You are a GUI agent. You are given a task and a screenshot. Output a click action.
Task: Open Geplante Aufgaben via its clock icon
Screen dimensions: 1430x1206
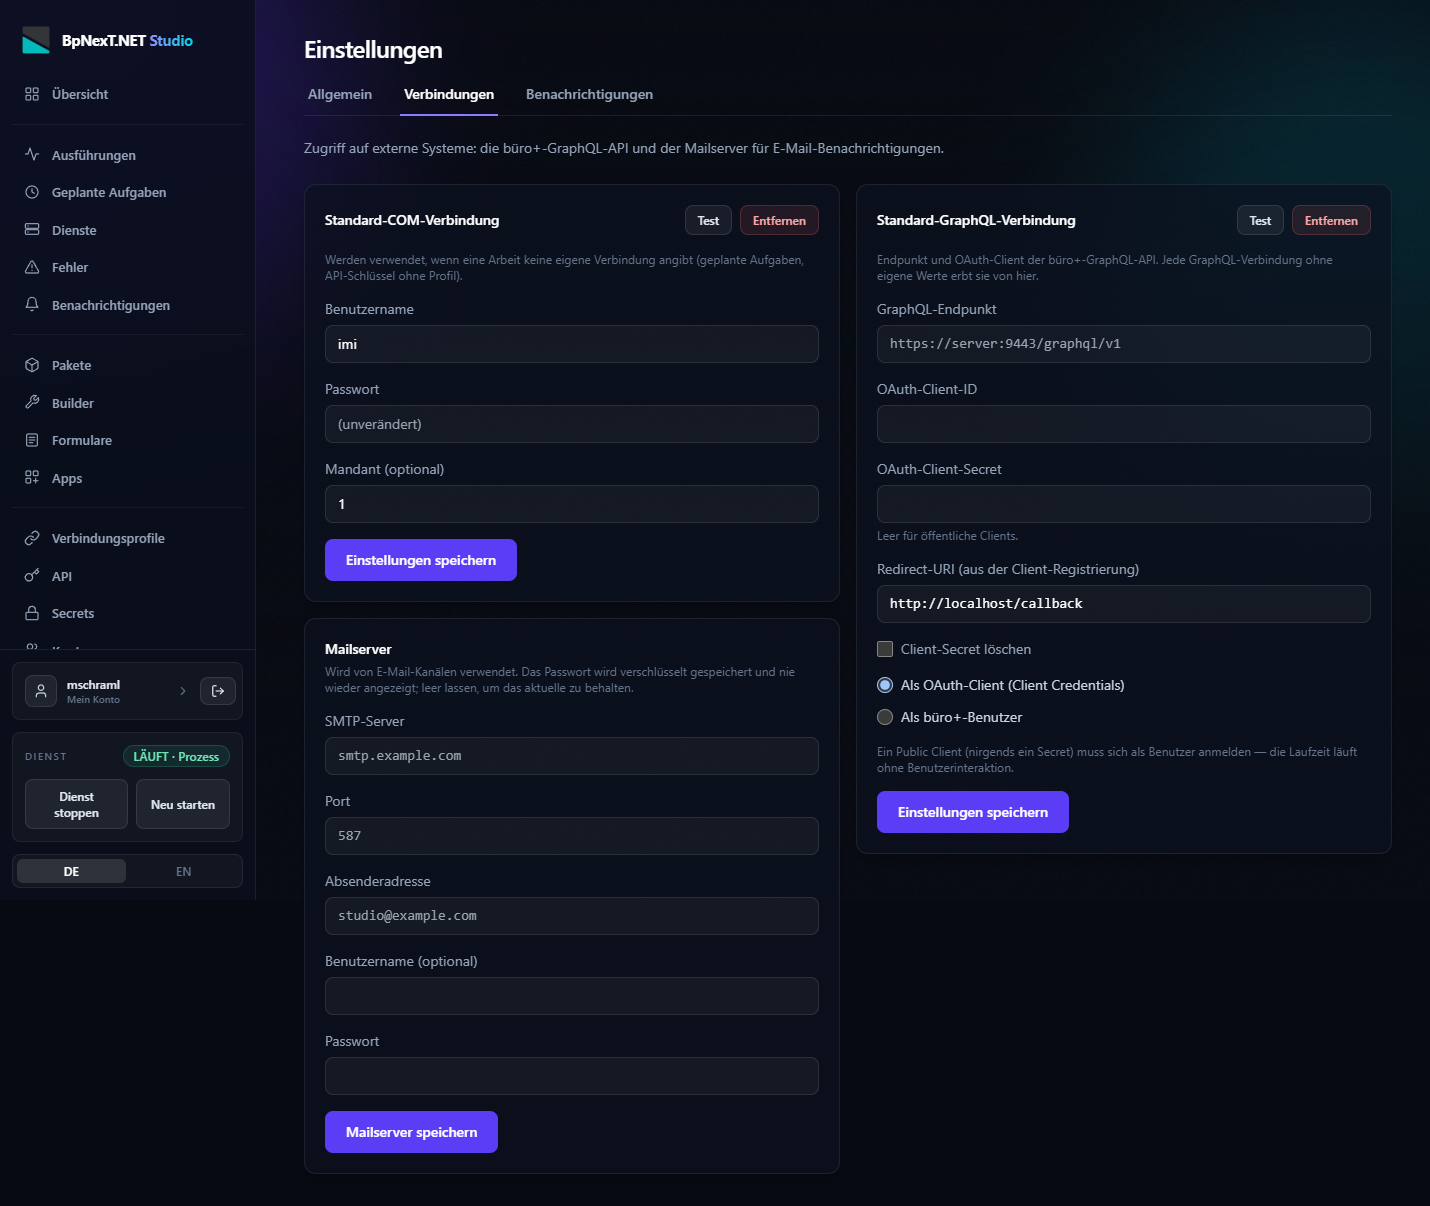tap(32, 192)
